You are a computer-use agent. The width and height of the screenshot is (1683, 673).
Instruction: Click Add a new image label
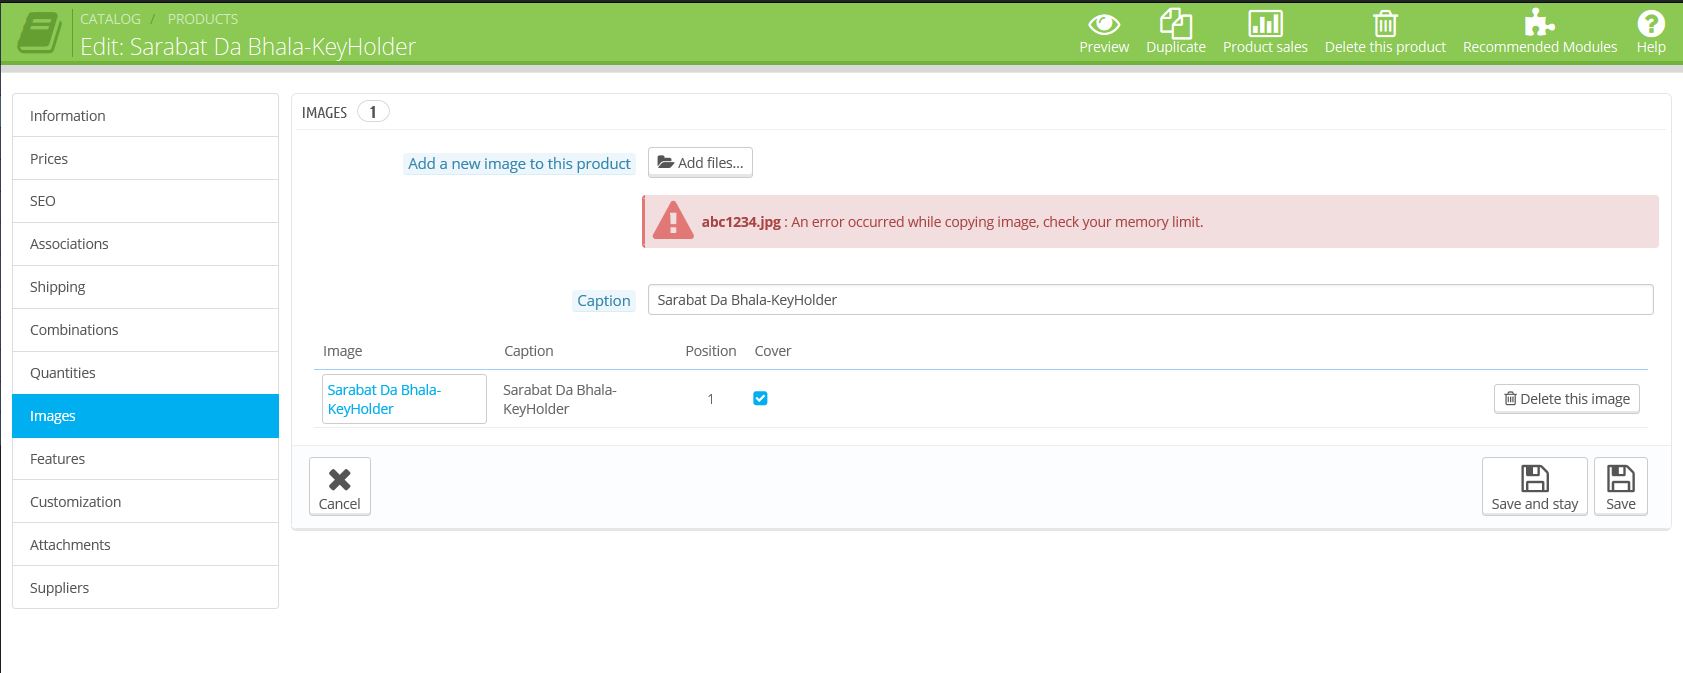point(519,163)
